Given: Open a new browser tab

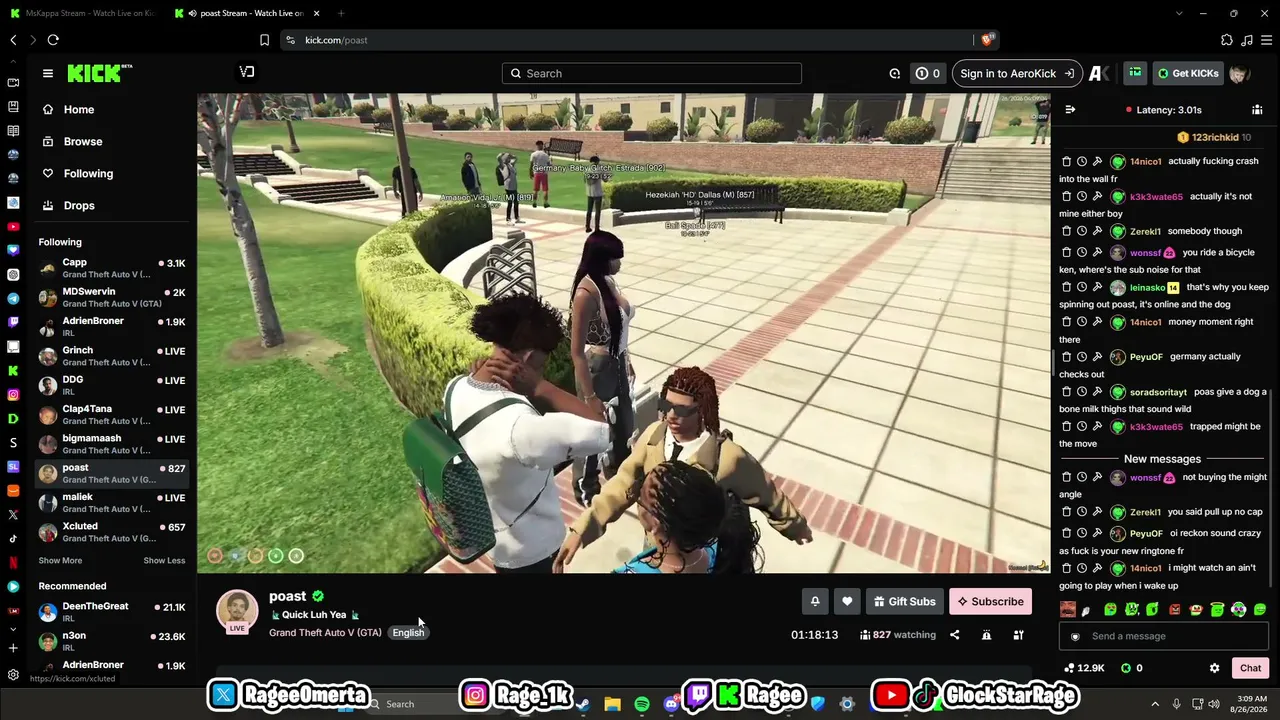Looking at the screenshot, I should click(341, 13).
